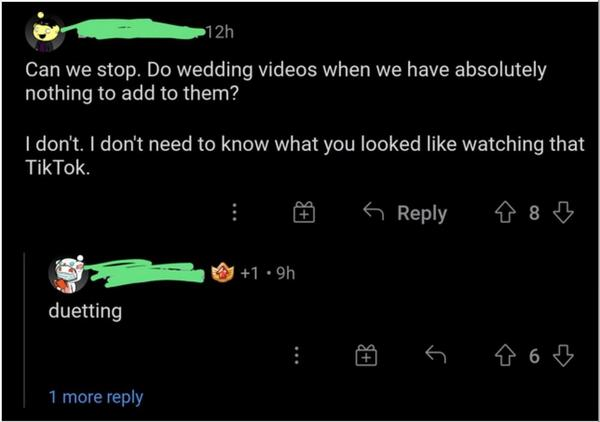Screen dimensions: 600x422
Task: Upvote the "duetting" reply
Action: [x=505, y=356]
